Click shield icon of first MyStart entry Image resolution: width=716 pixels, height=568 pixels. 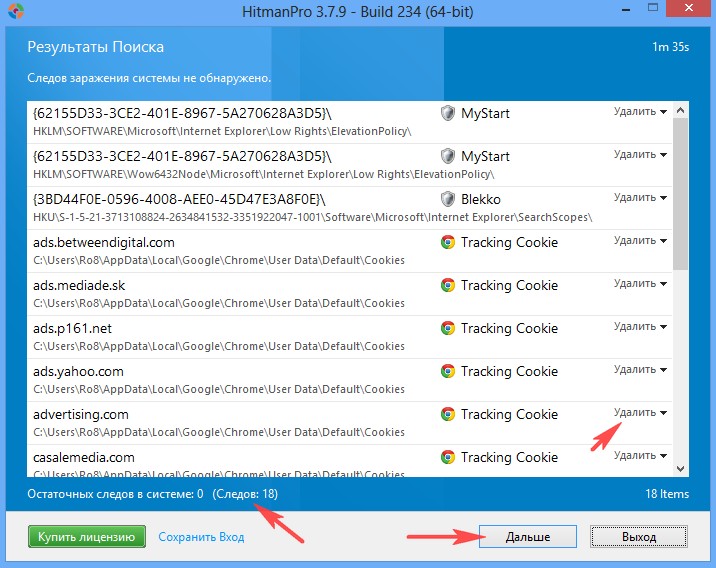click(x=448, y=113)
